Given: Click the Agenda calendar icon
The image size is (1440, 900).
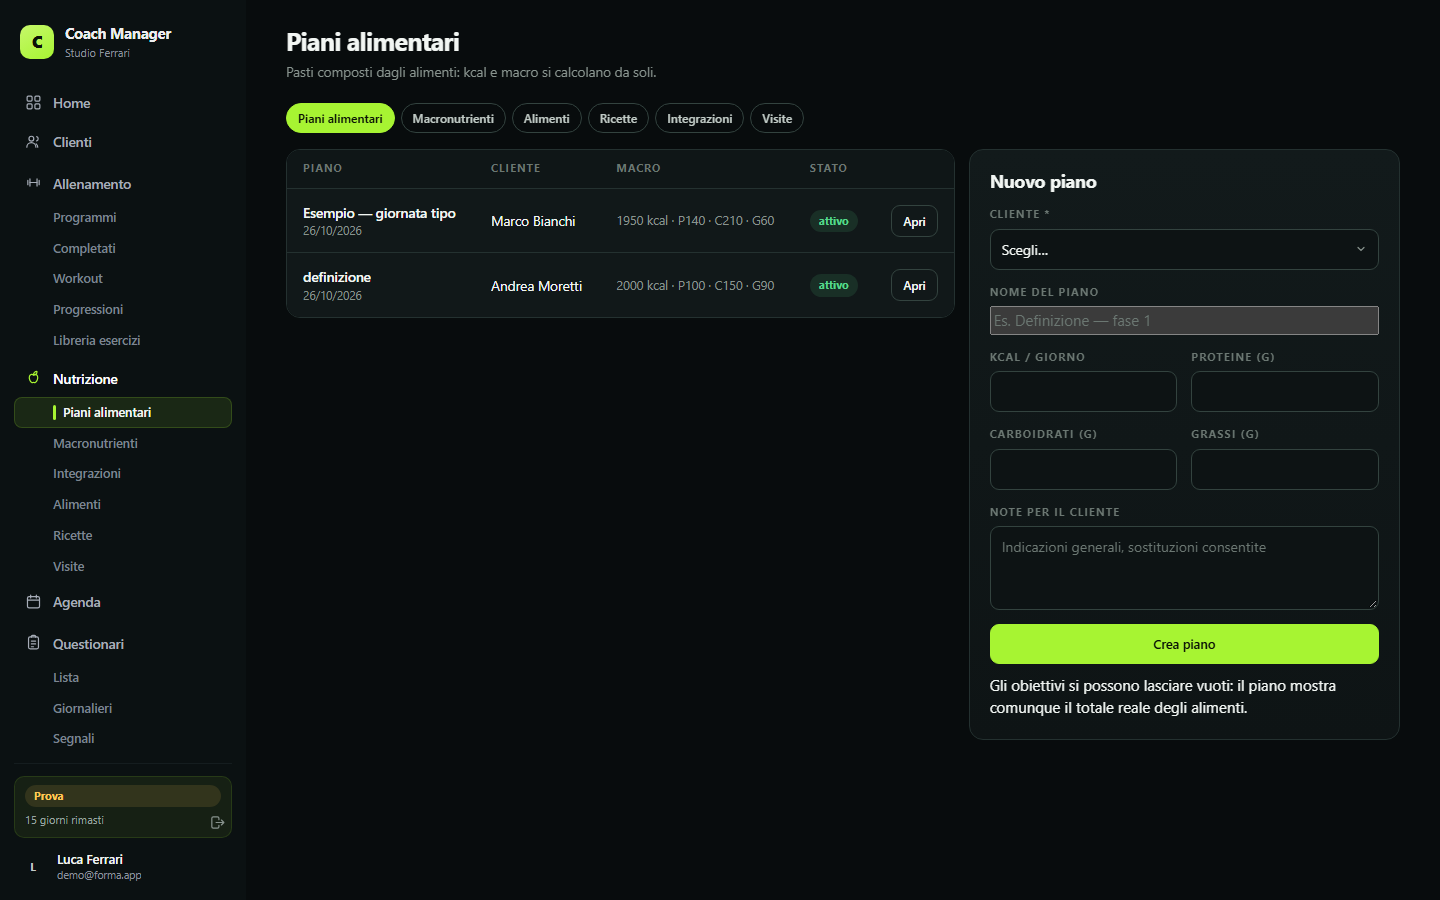Looking at the screenshot, I should (33, 602).
